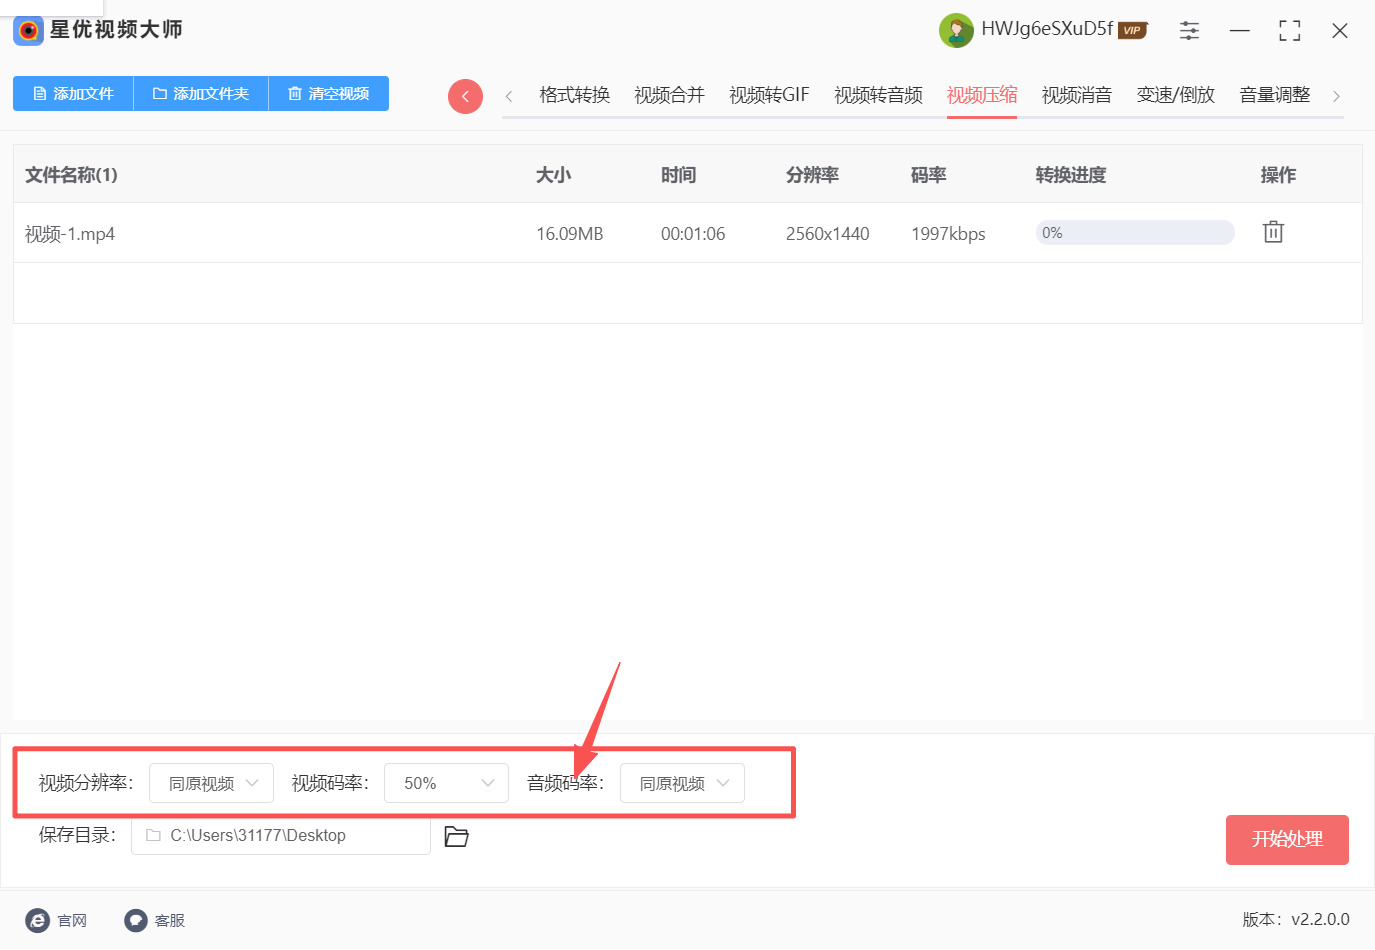Click the app logo icon in title bar

[28, 30]
